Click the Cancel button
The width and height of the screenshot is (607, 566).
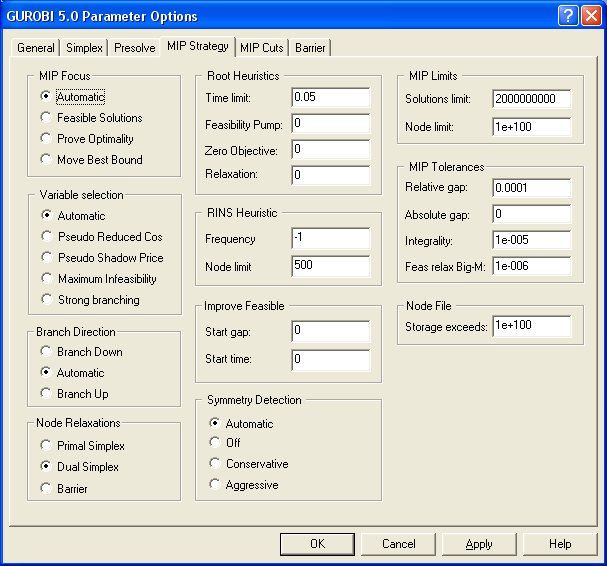point(398,544)
